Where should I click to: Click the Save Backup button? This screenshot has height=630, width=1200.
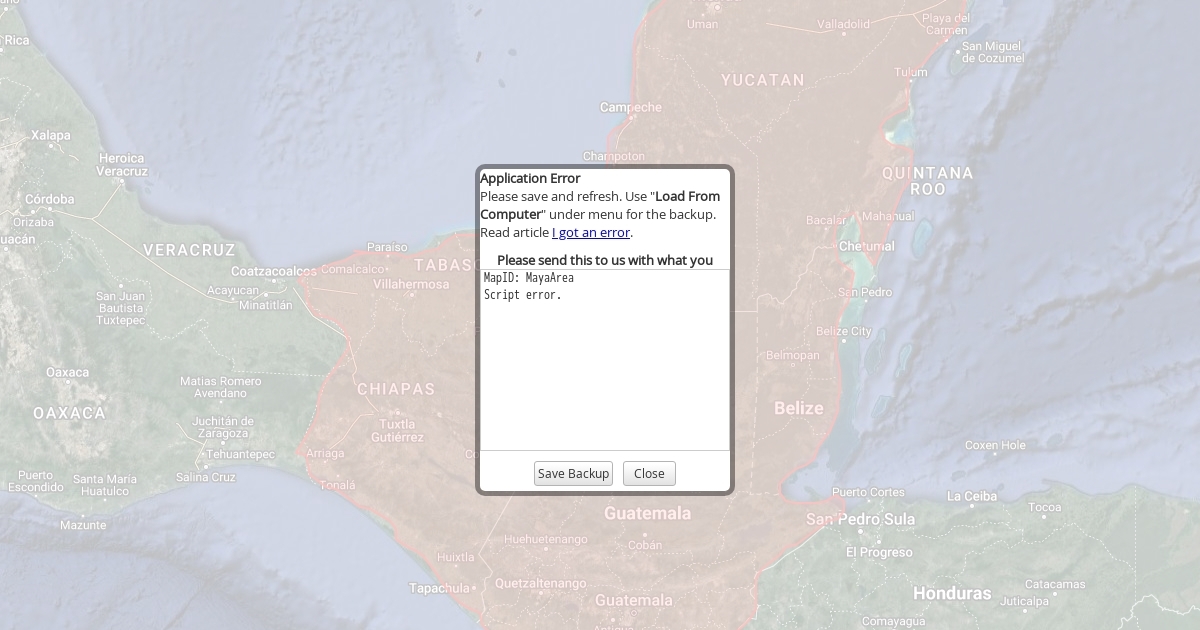click(573, 474)
